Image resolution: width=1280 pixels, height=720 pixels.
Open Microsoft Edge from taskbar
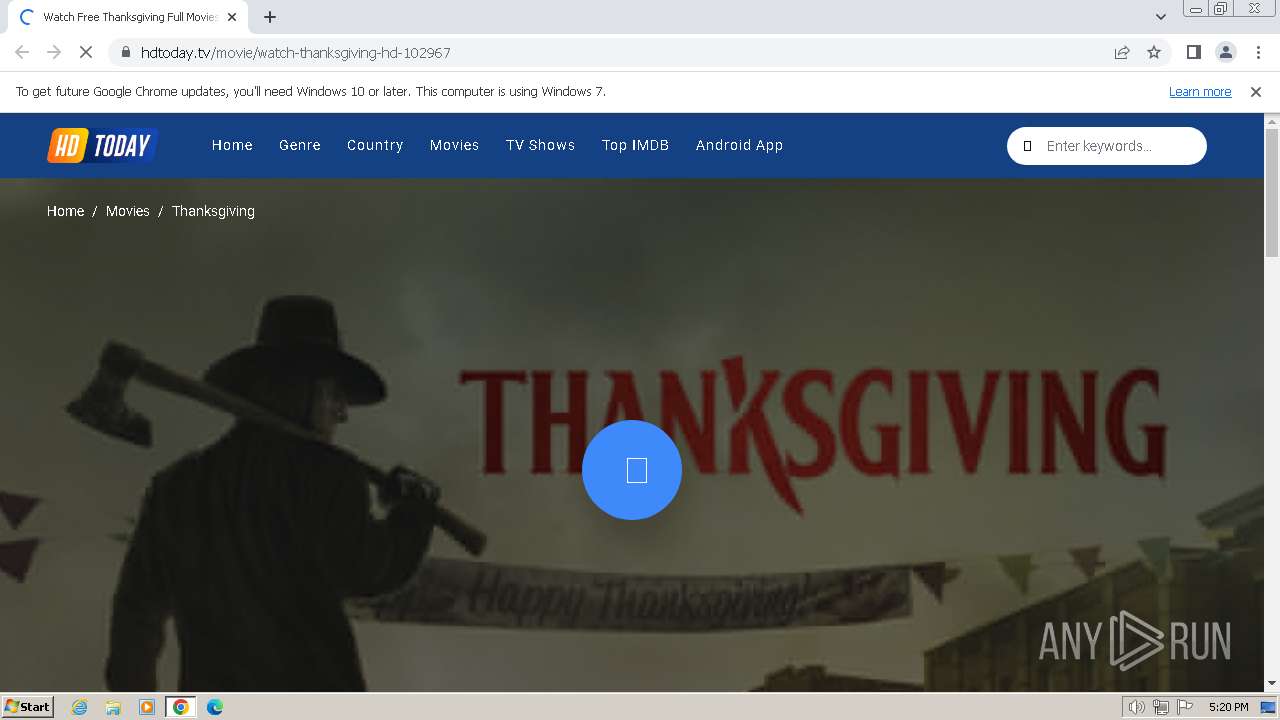215,707
